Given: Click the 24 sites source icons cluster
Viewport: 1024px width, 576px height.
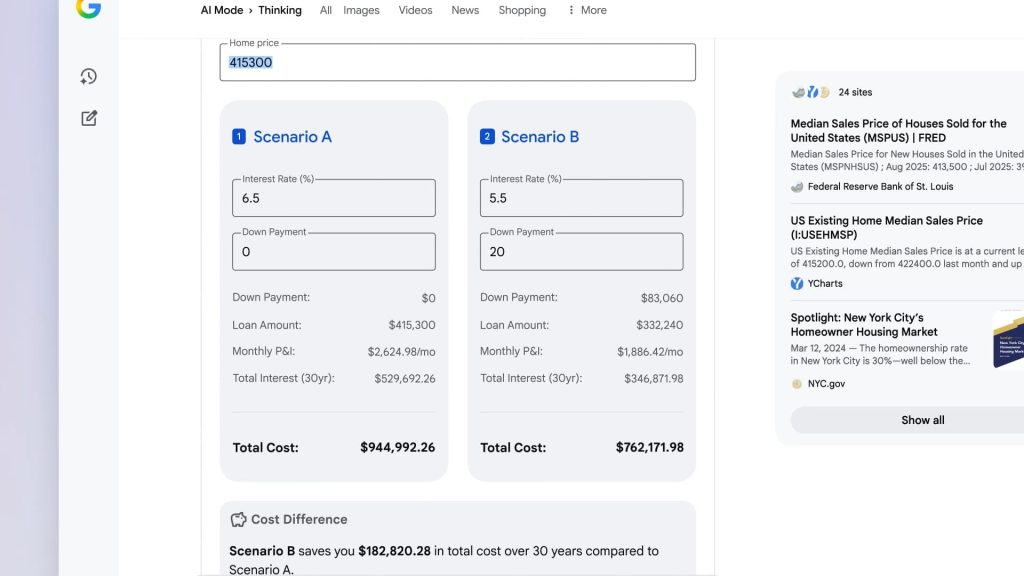Looking at the screenshot, I should point(811,92).
